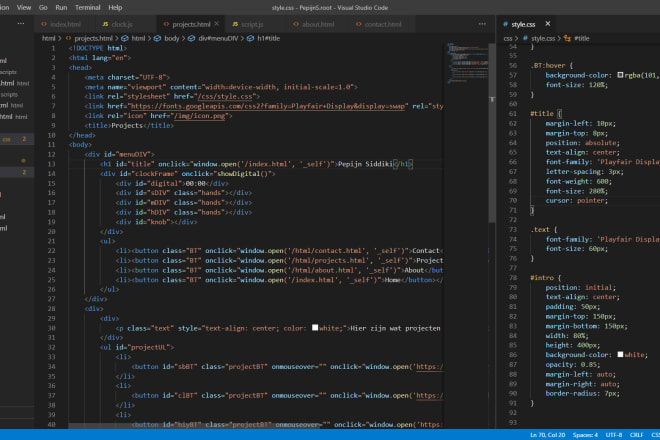Click line number 13 in HTML editor
This screenshot has width=660, height=440.
click(x=51, y=164)
